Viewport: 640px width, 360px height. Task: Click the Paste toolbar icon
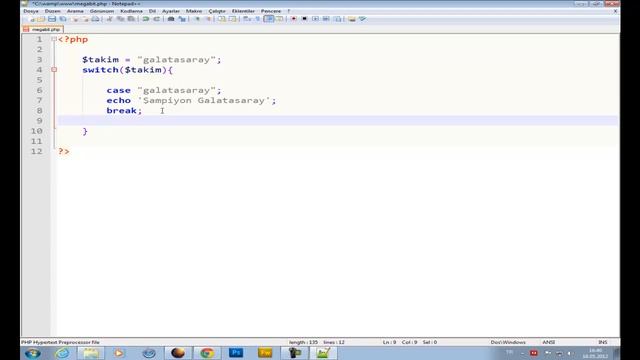[x=131, y=19]
